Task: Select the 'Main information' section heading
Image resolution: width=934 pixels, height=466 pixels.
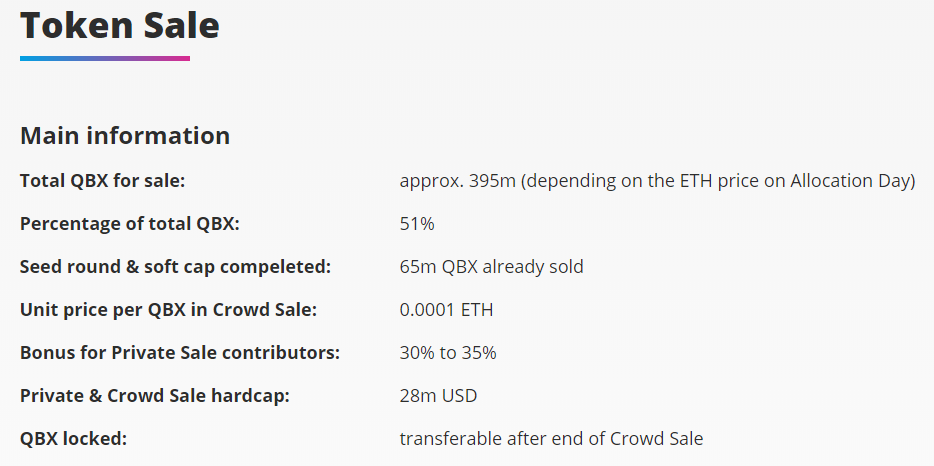Action: pos(125,136)
